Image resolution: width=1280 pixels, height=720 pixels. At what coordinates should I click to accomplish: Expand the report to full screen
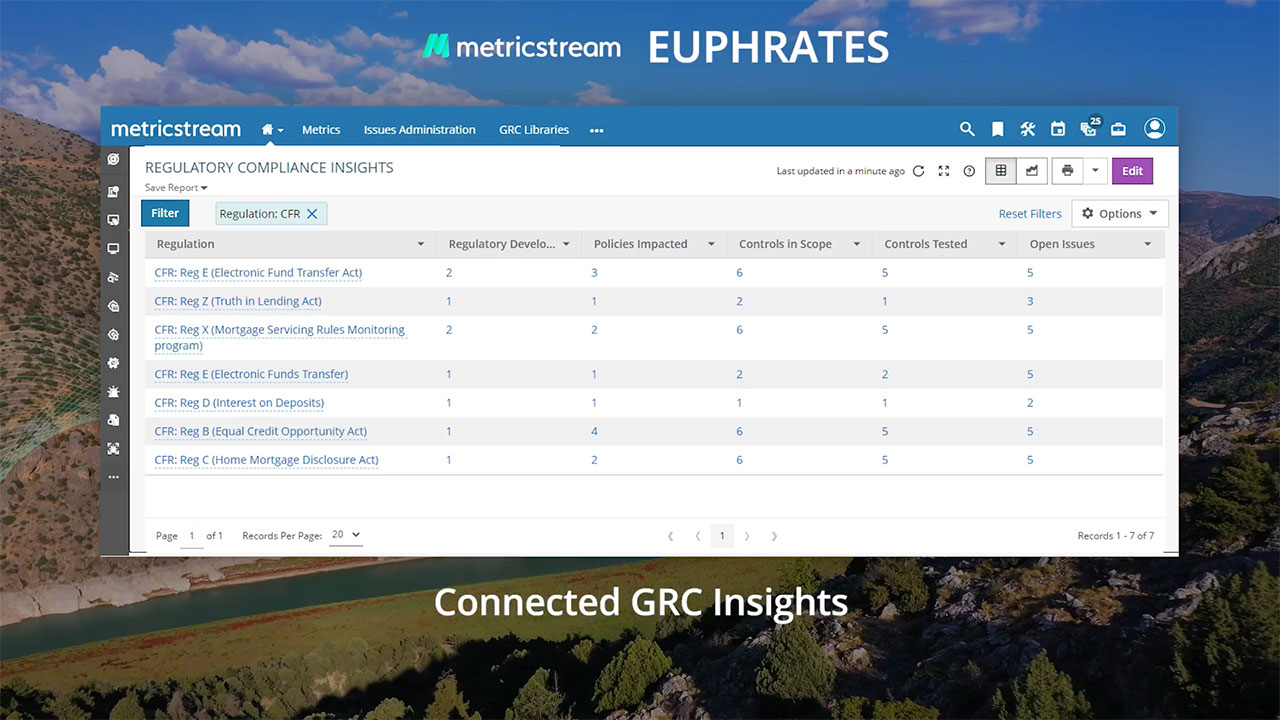pyautogui.click(x=943, y=171)
